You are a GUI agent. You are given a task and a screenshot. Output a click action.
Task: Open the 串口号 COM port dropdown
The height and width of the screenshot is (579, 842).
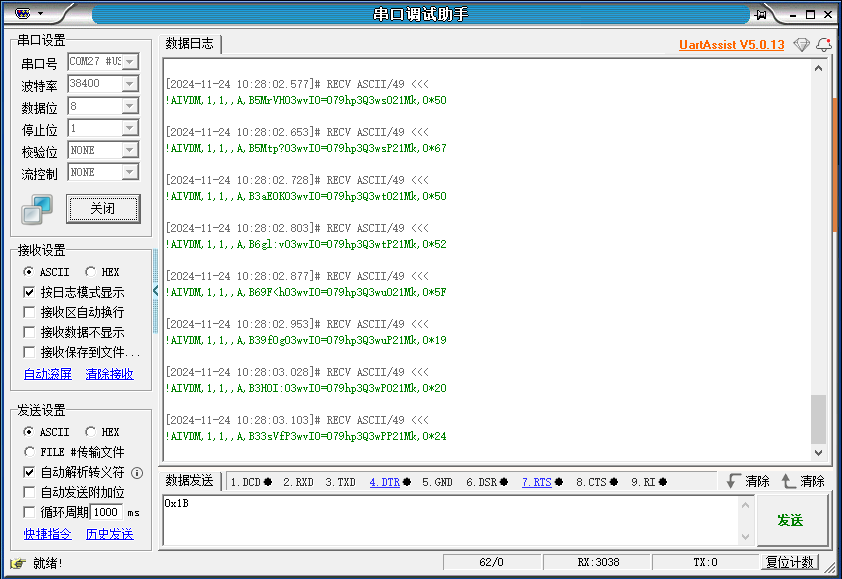[128, 62]
